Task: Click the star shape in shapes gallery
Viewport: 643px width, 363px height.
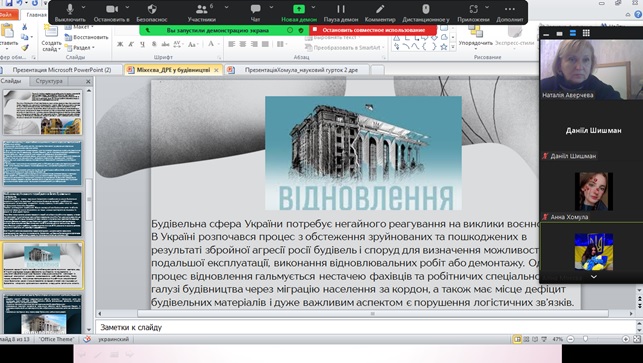Action: point(443,47)
